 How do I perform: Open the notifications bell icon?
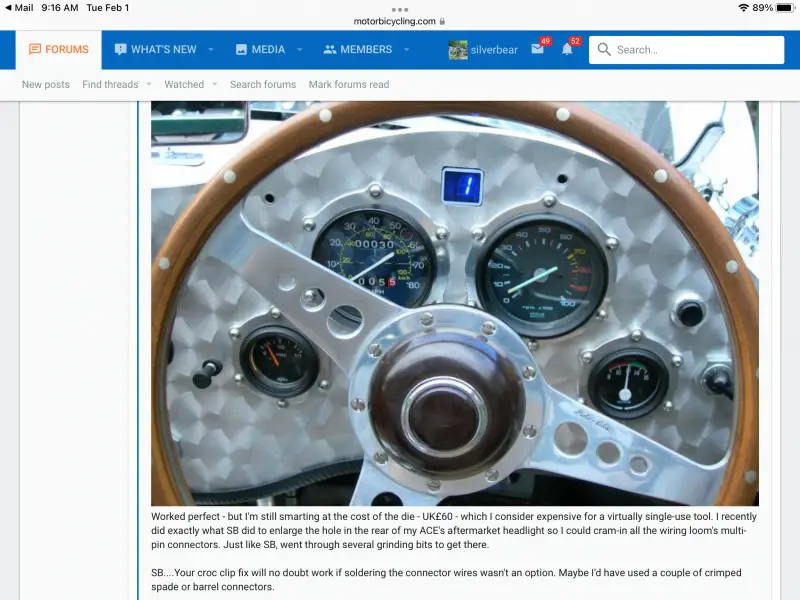[567, 49]
